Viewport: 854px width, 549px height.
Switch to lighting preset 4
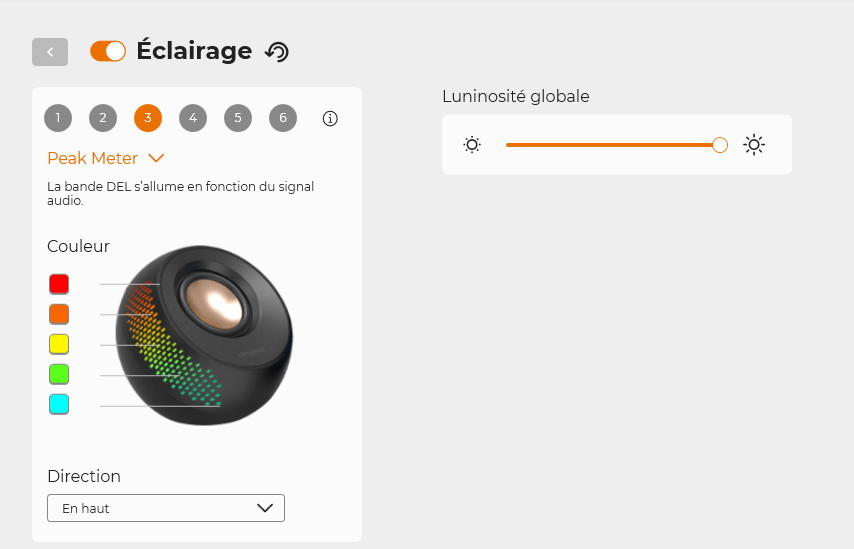193,118
